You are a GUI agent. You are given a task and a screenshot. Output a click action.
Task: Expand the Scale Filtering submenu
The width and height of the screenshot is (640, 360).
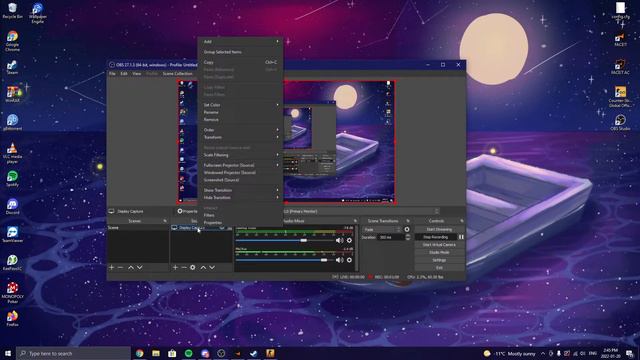[240, 155]
